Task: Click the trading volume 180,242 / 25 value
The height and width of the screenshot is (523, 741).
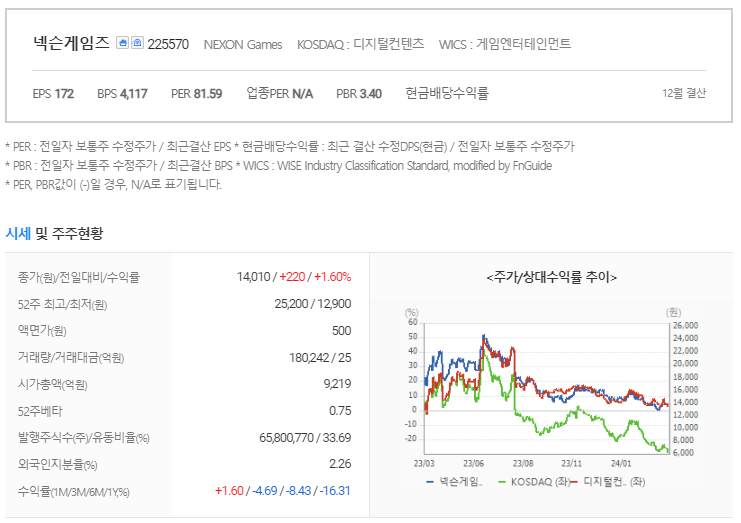Action: (320, 358)
